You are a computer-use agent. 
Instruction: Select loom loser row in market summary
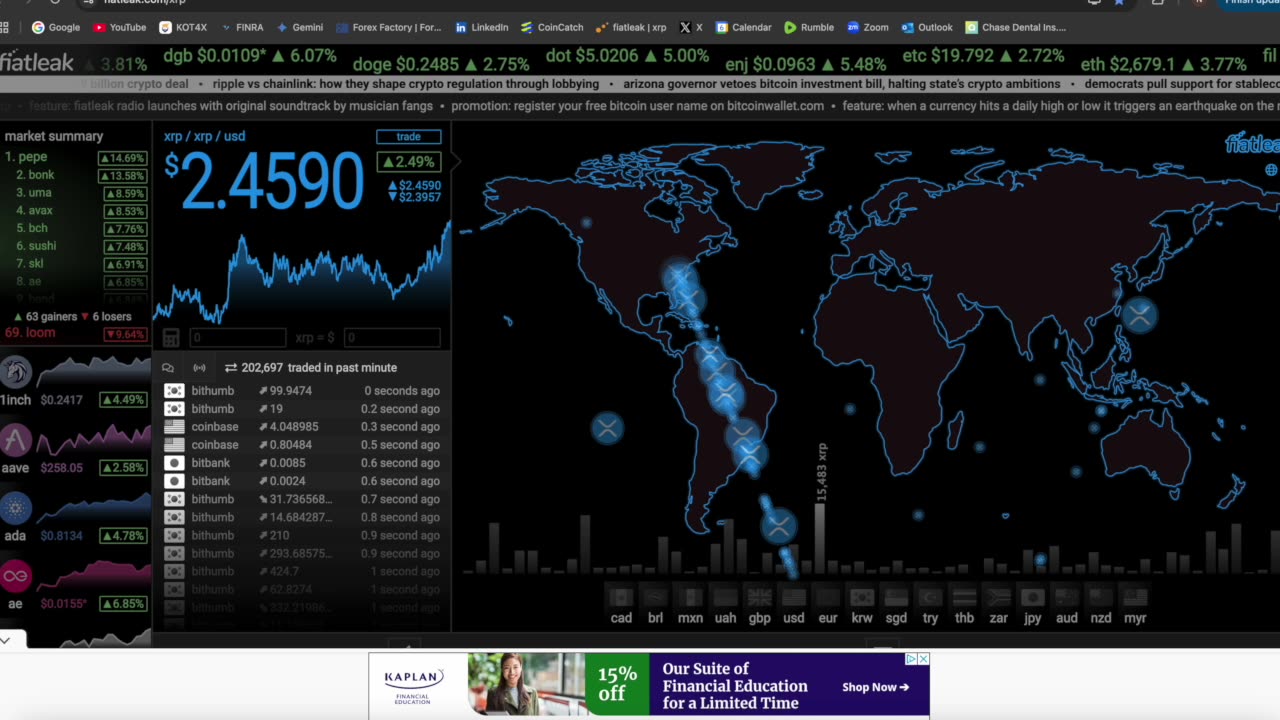pos(75,333)
